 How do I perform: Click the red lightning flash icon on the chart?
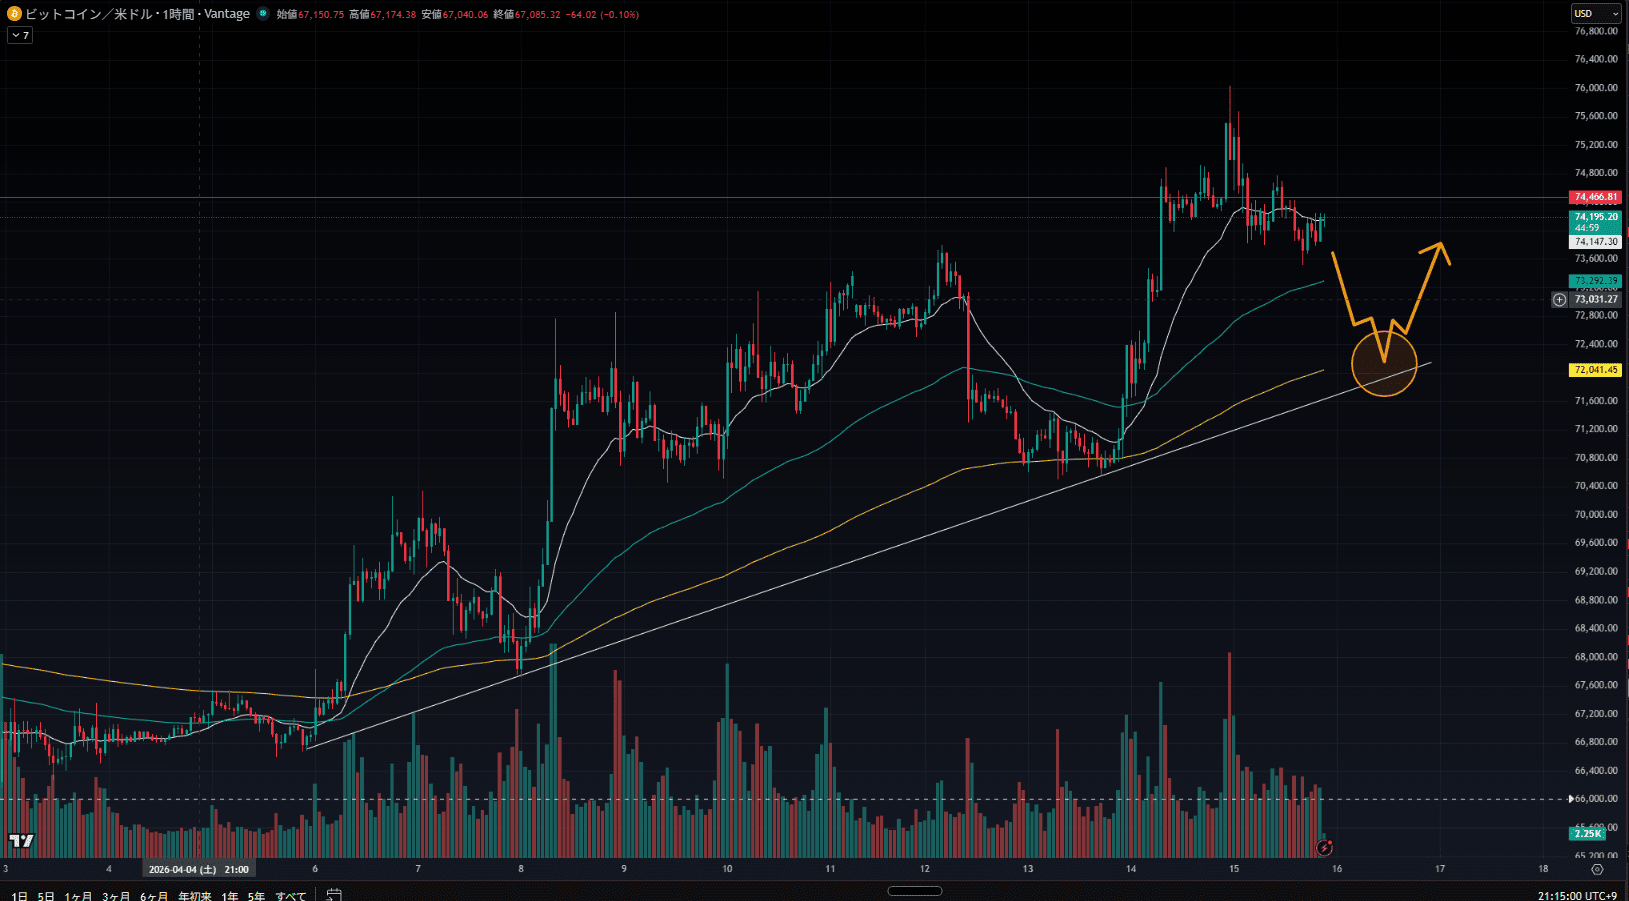(x=1325, y=848)
